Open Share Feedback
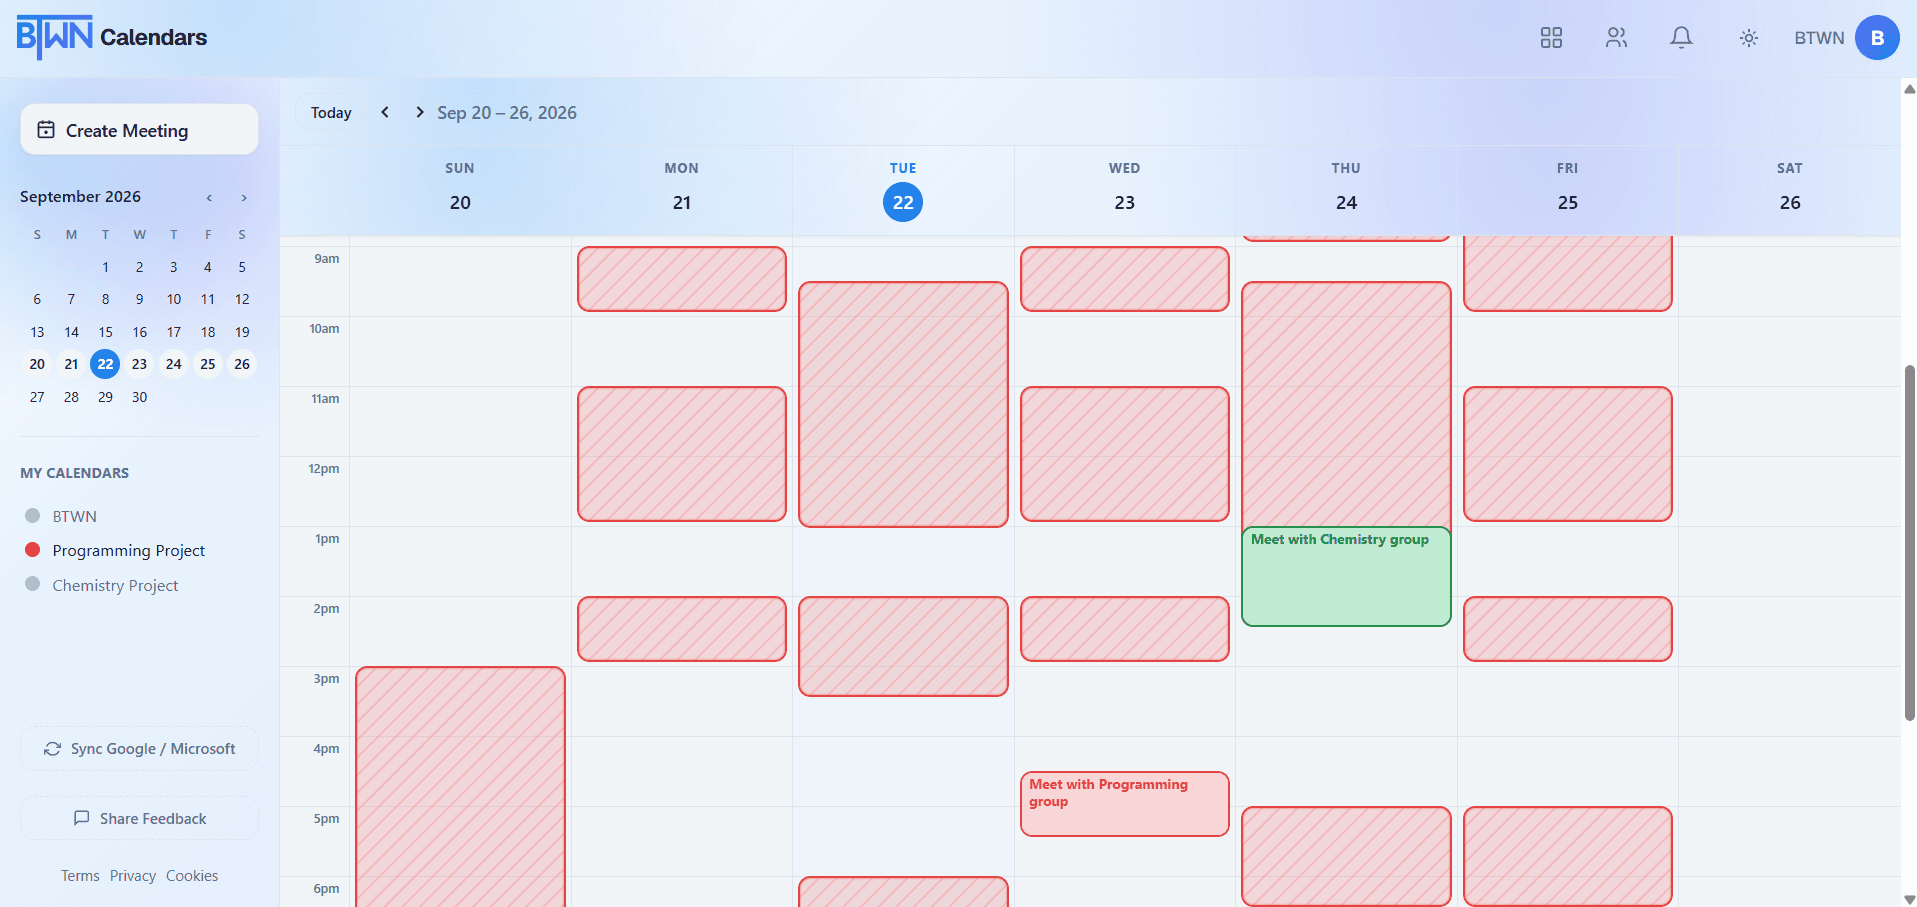Image resolution: width=1917 pixels, height=907 pixels. pyautogui.click(x=139, y=819)
